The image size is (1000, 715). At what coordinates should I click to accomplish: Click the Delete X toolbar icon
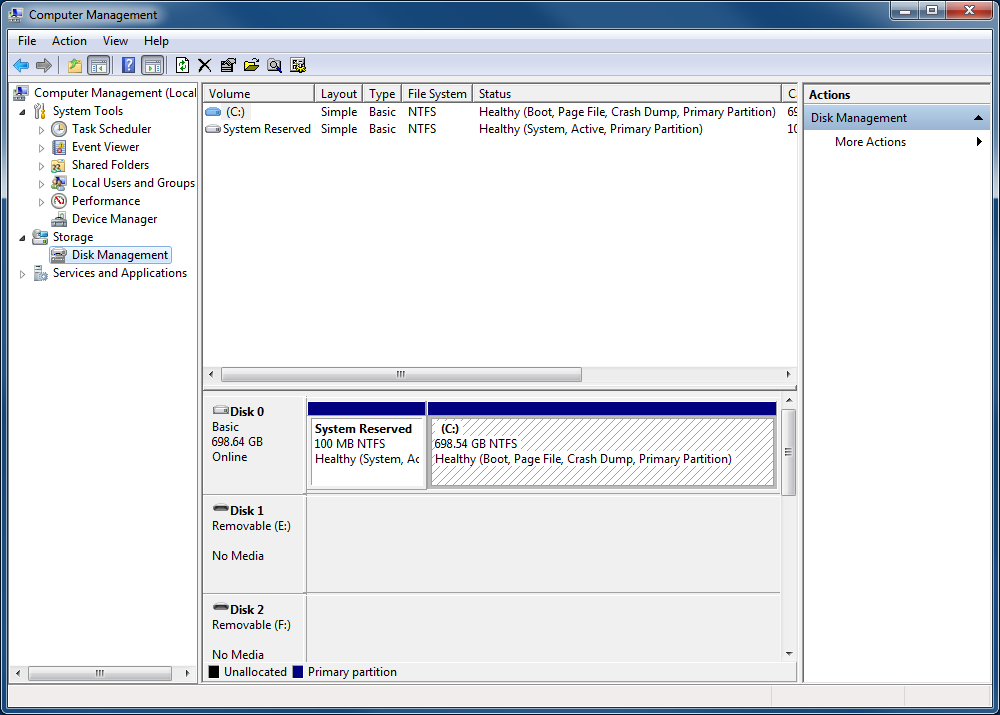coord(205,65)
